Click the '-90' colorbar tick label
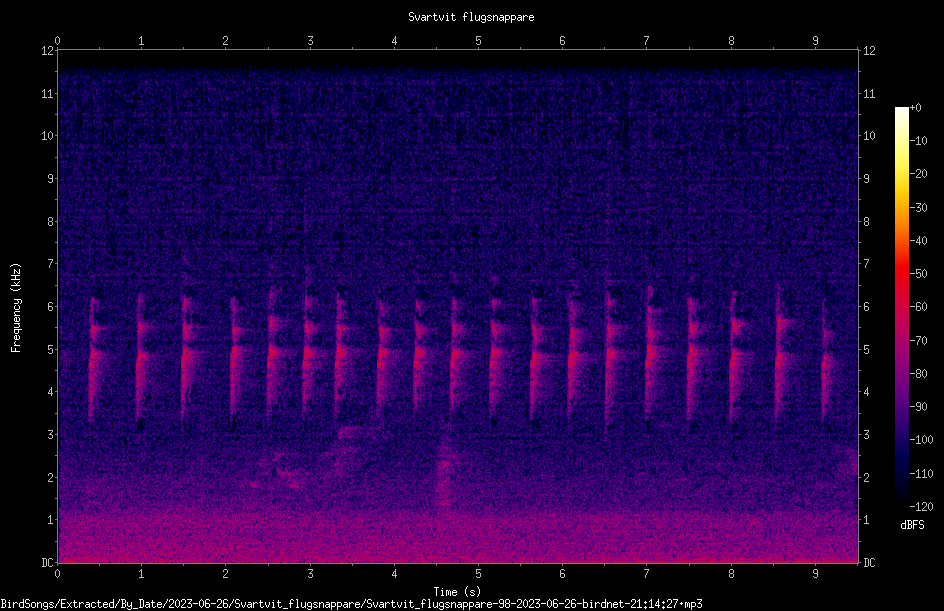 [918, 407]
